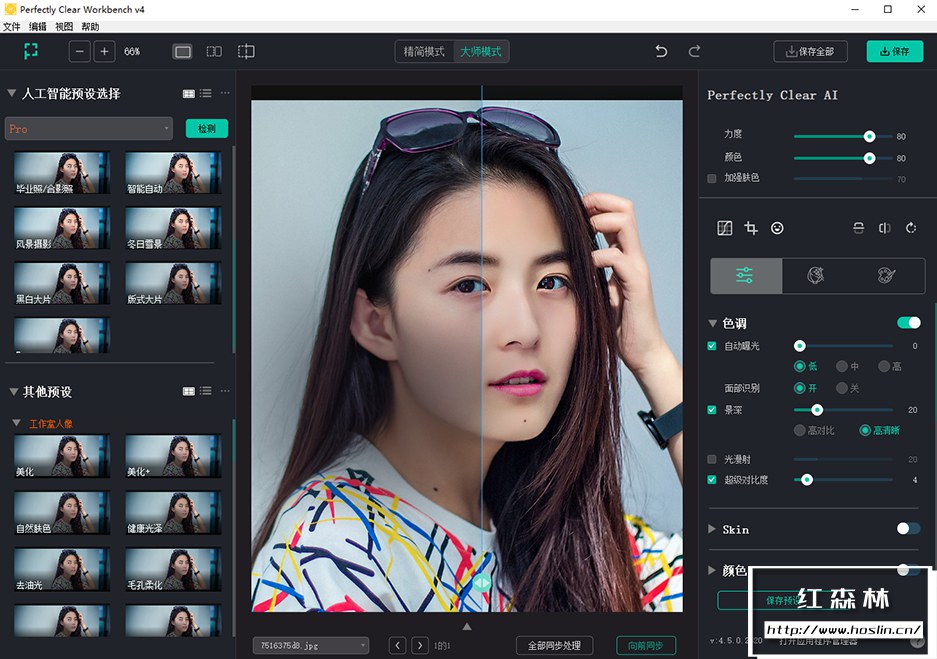This screenshot has height=659, width=937.
Task: Enable the 加强肤色 checkbox
Action: click(712, 178)
